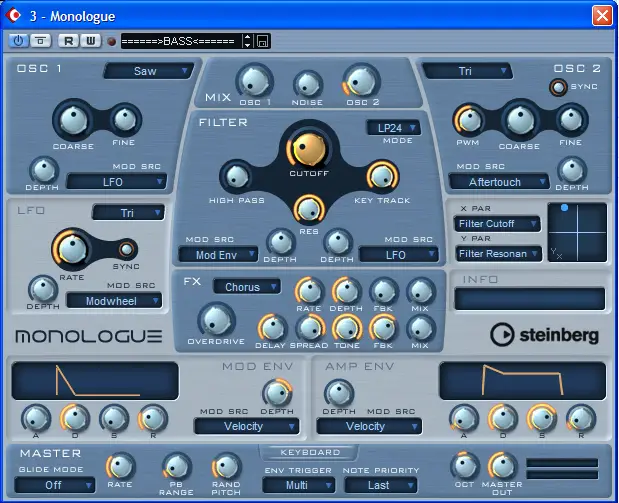Click the Mix OSC 1 level knob
Viewport: 619px width, 503px height.
click(255, 82)
